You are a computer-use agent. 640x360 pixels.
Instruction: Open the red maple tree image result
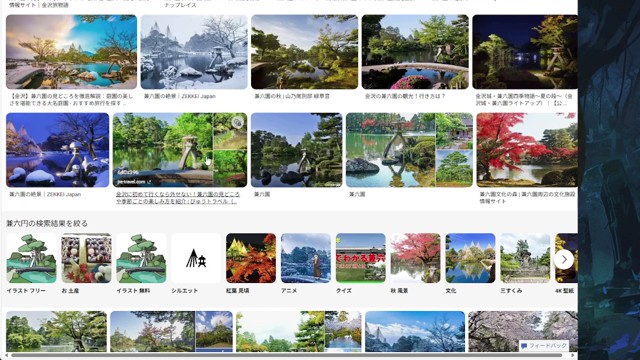pyautogui.click(x=527, y=150)
